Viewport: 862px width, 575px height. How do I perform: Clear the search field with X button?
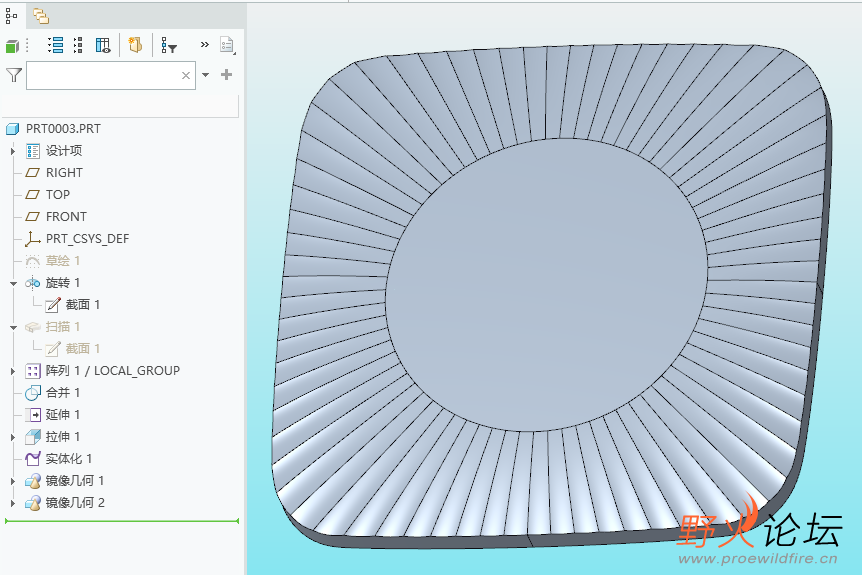pyautogui.click(x=186, y=75)
